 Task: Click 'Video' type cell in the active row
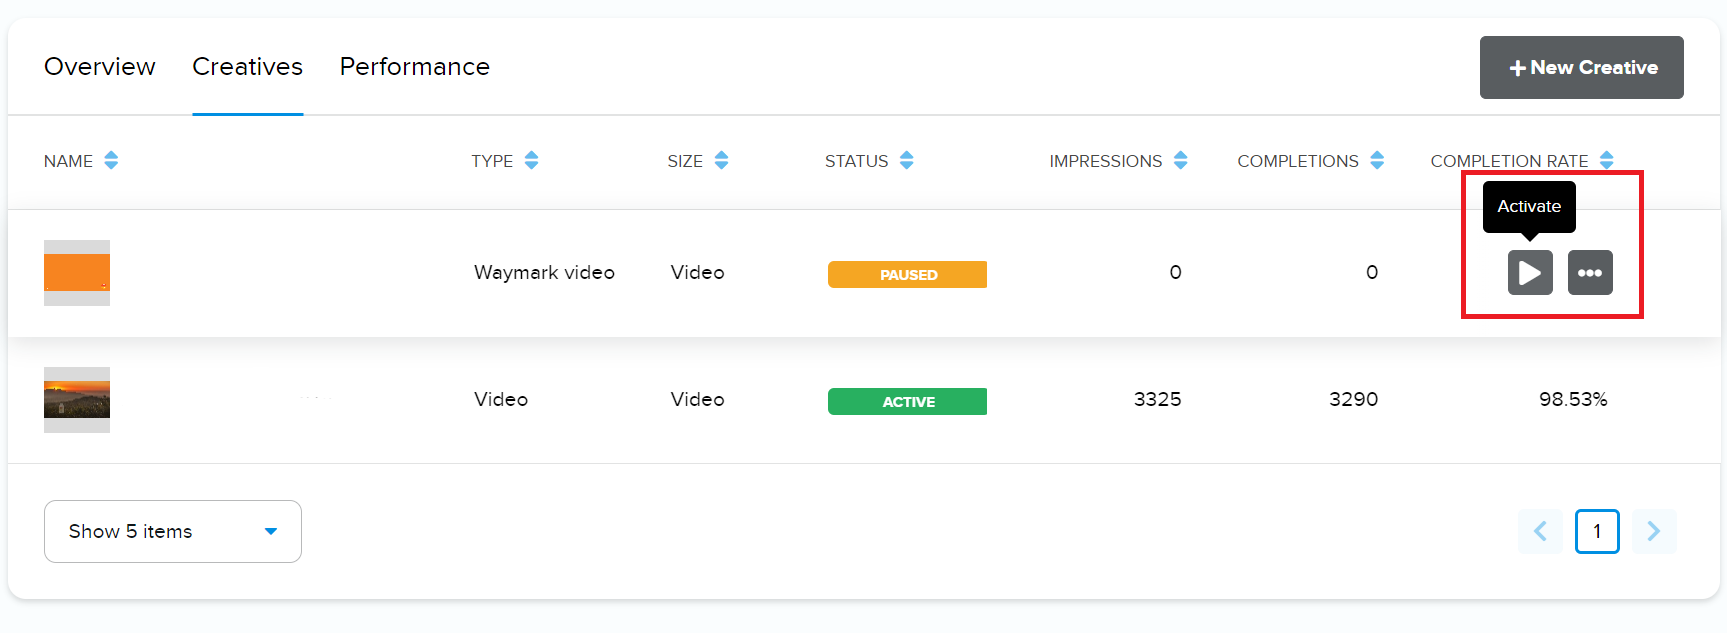point(501,399)
